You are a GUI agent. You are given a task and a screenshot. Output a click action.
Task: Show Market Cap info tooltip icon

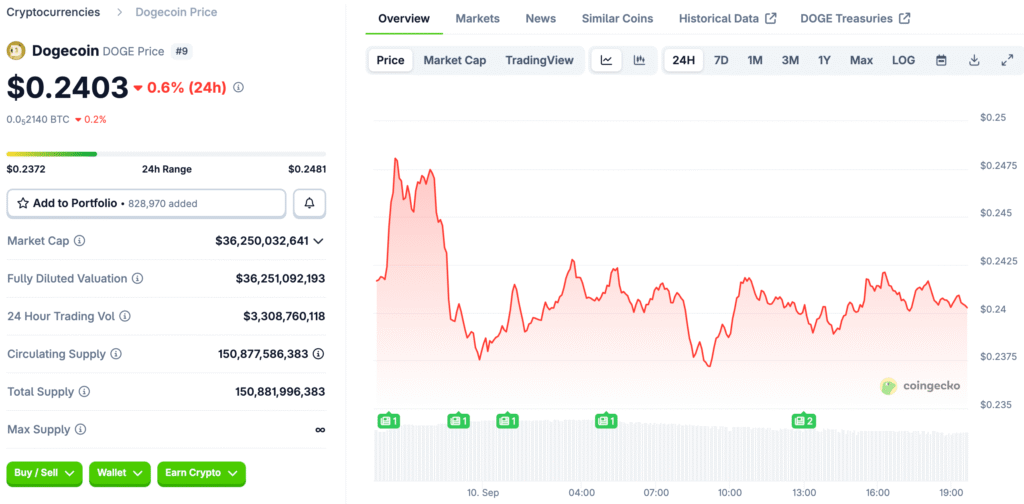pos(79,241)
